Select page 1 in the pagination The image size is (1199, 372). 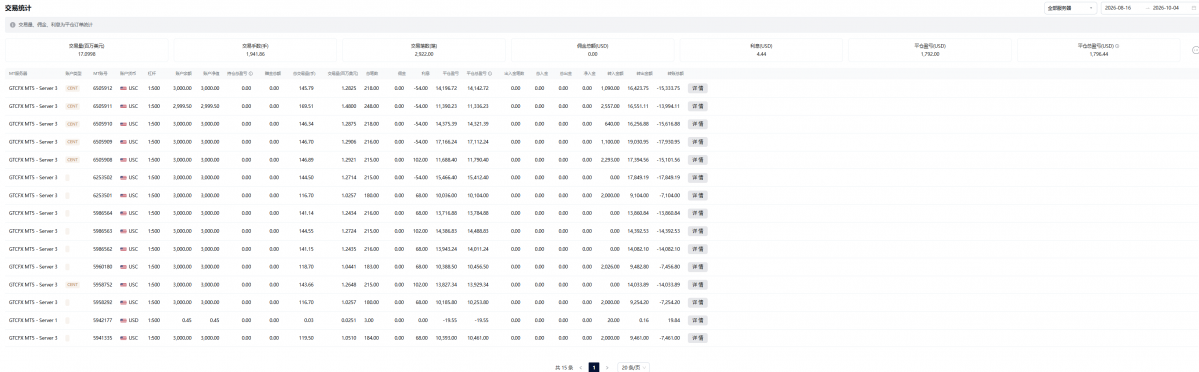coord(594,367)
